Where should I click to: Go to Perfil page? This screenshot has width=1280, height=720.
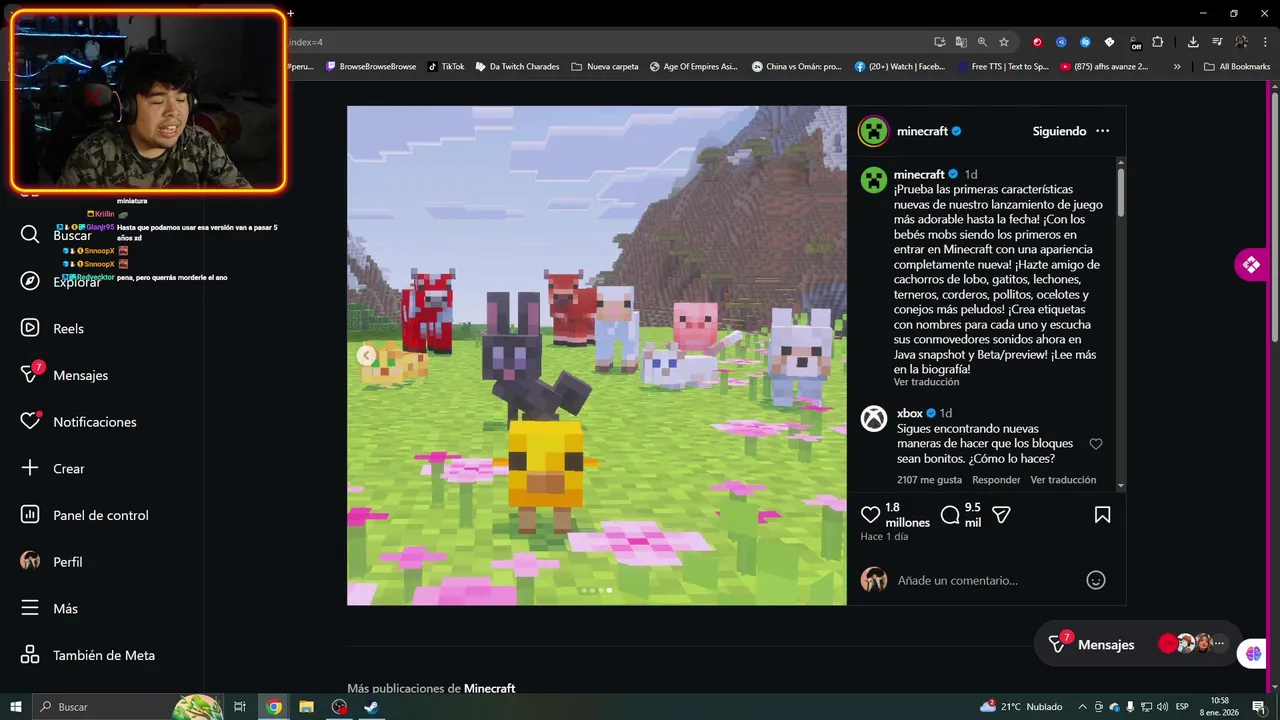[52, 562]
